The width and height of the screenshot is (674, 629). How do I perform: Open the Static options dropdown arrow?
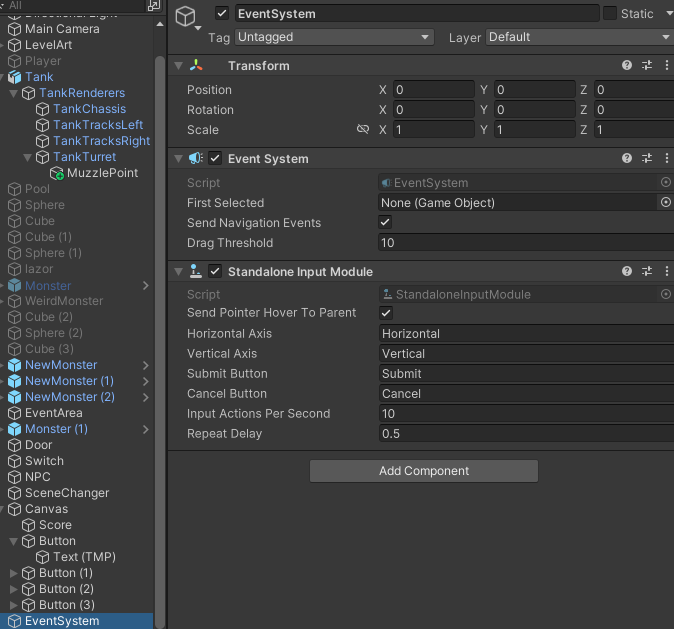tap(669, 13)
